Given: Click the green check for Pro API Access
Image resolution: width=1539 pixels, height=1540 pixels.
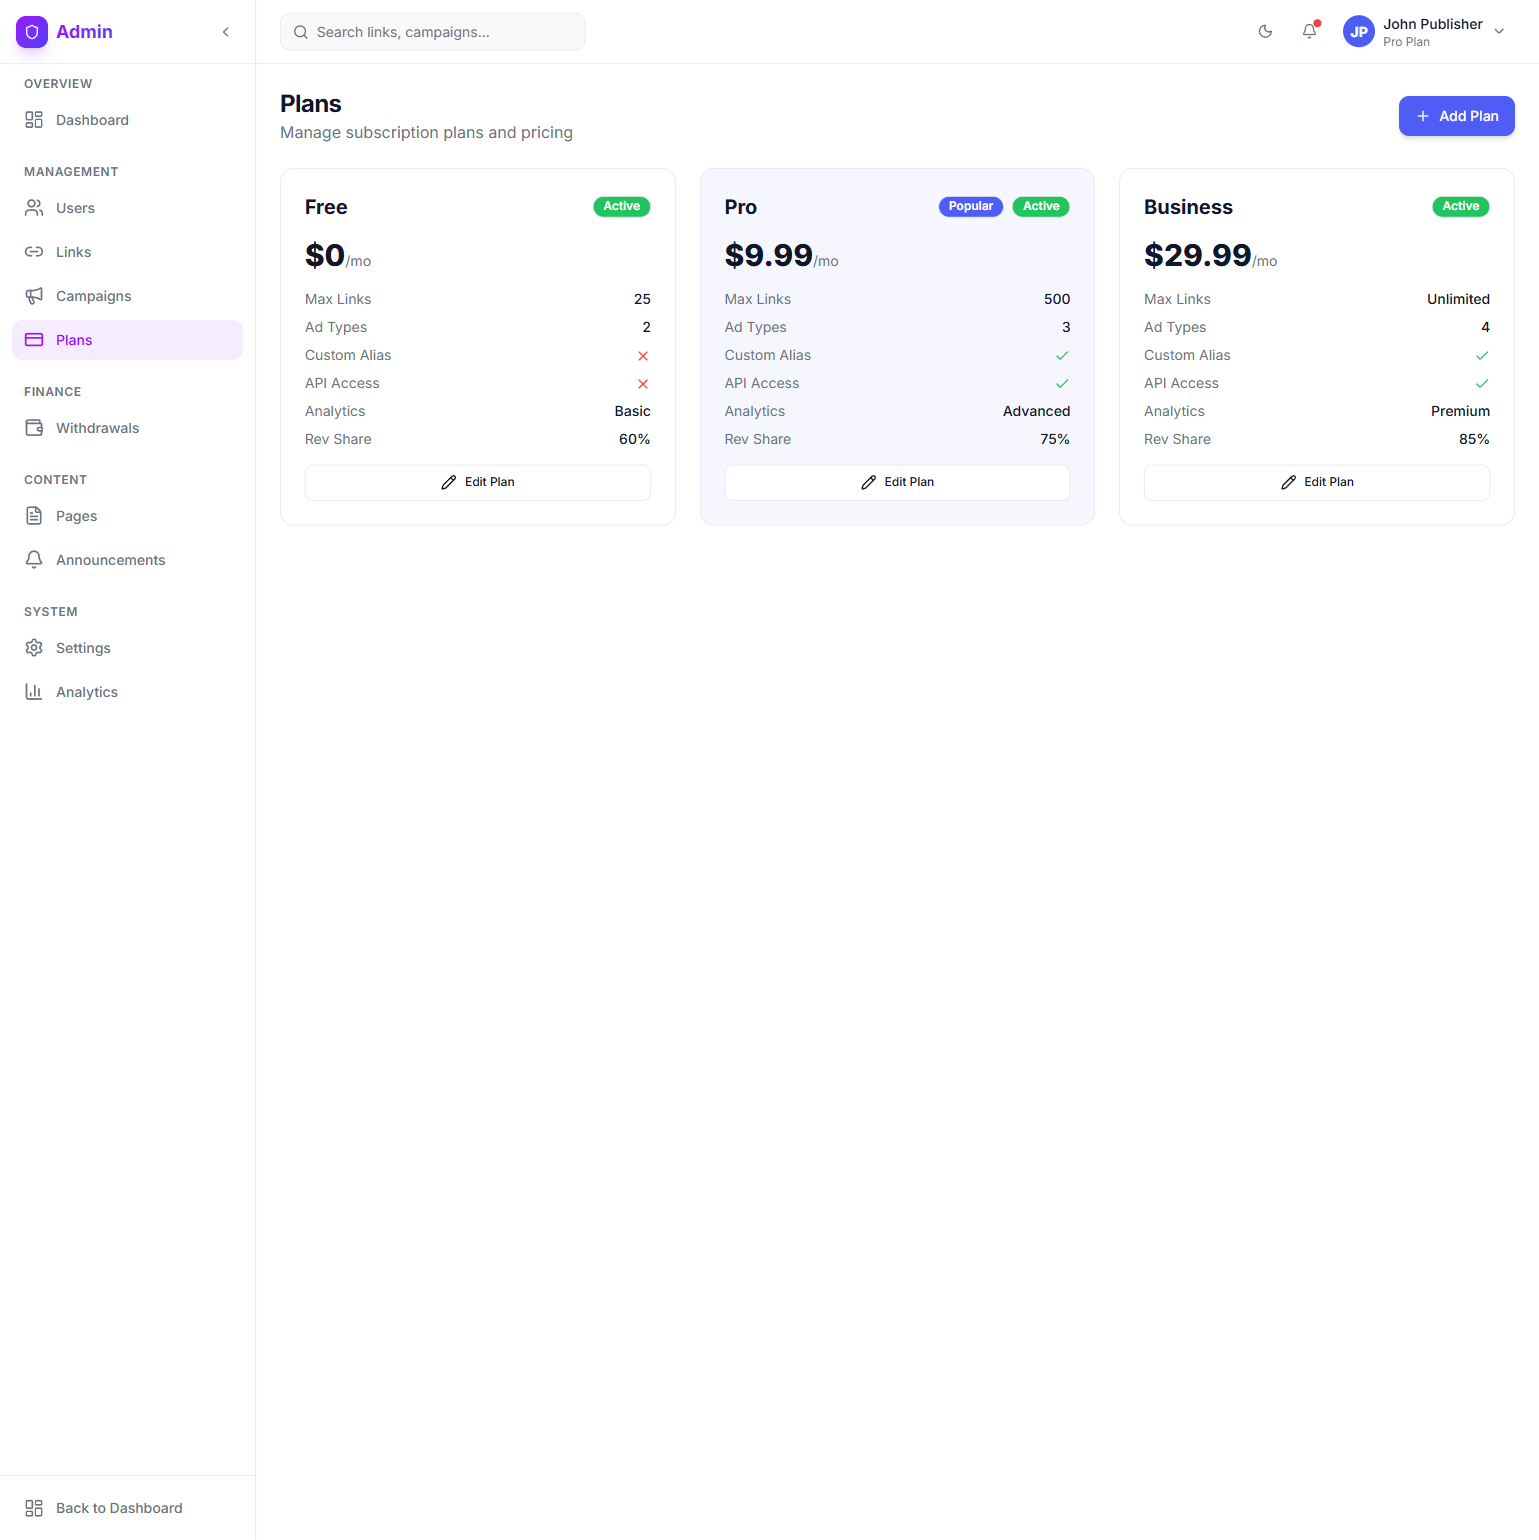Looking at the screenshot, I should tap(1062, 384).
